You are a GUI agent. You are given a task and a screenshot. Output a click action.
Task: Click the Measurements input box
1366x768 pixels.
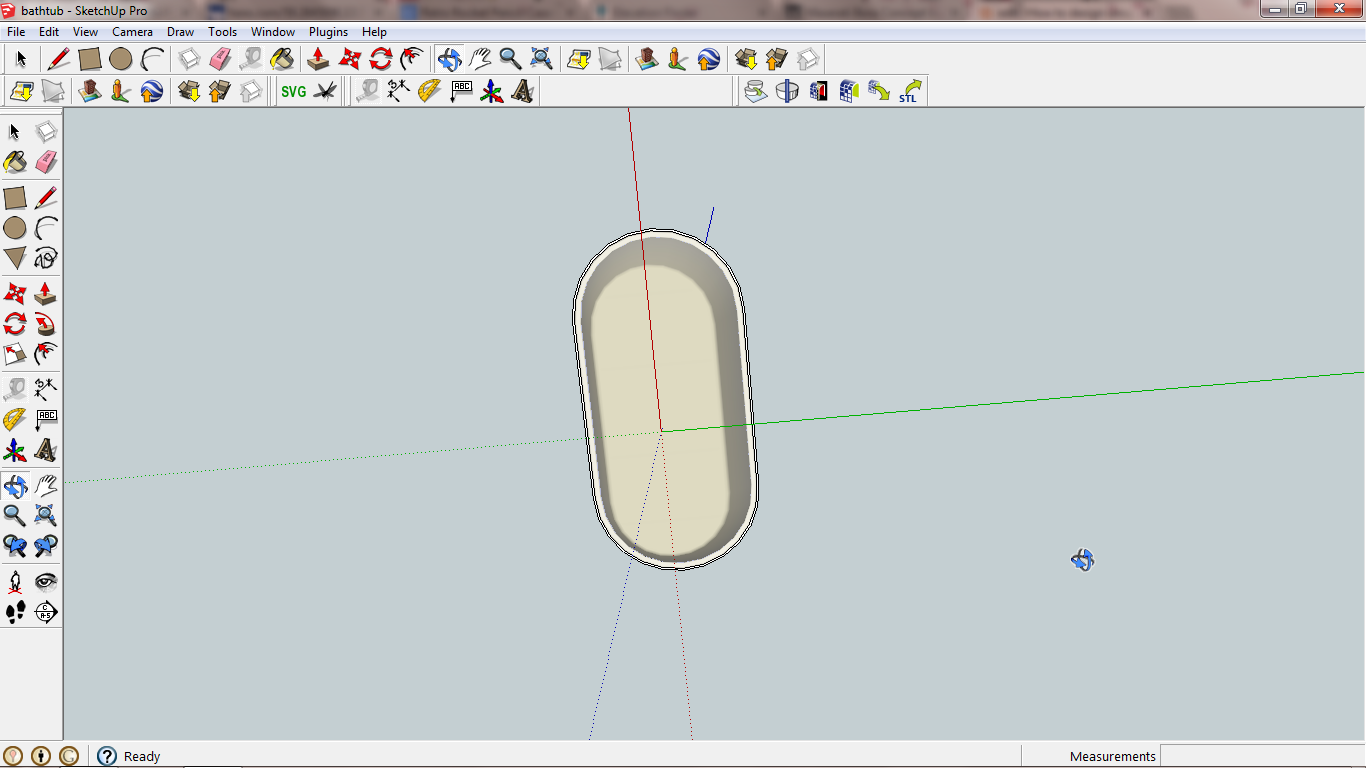(x=1262, y=756)
